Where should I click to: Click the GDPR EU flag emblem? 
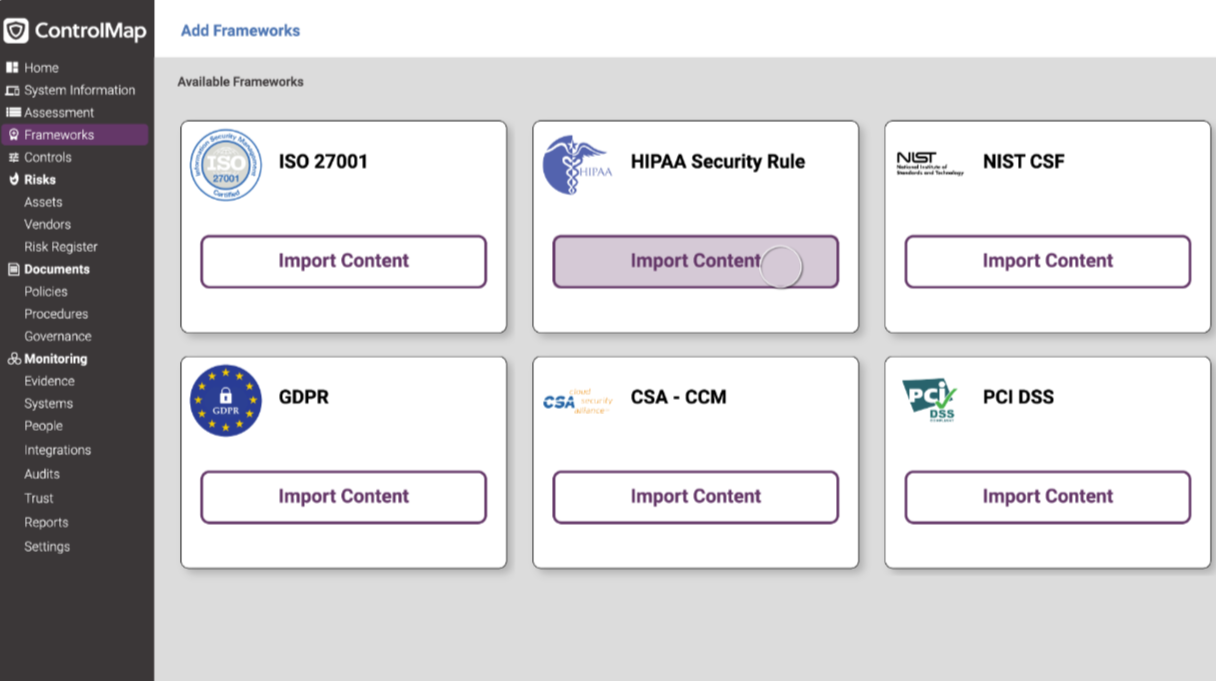(225, 400)
